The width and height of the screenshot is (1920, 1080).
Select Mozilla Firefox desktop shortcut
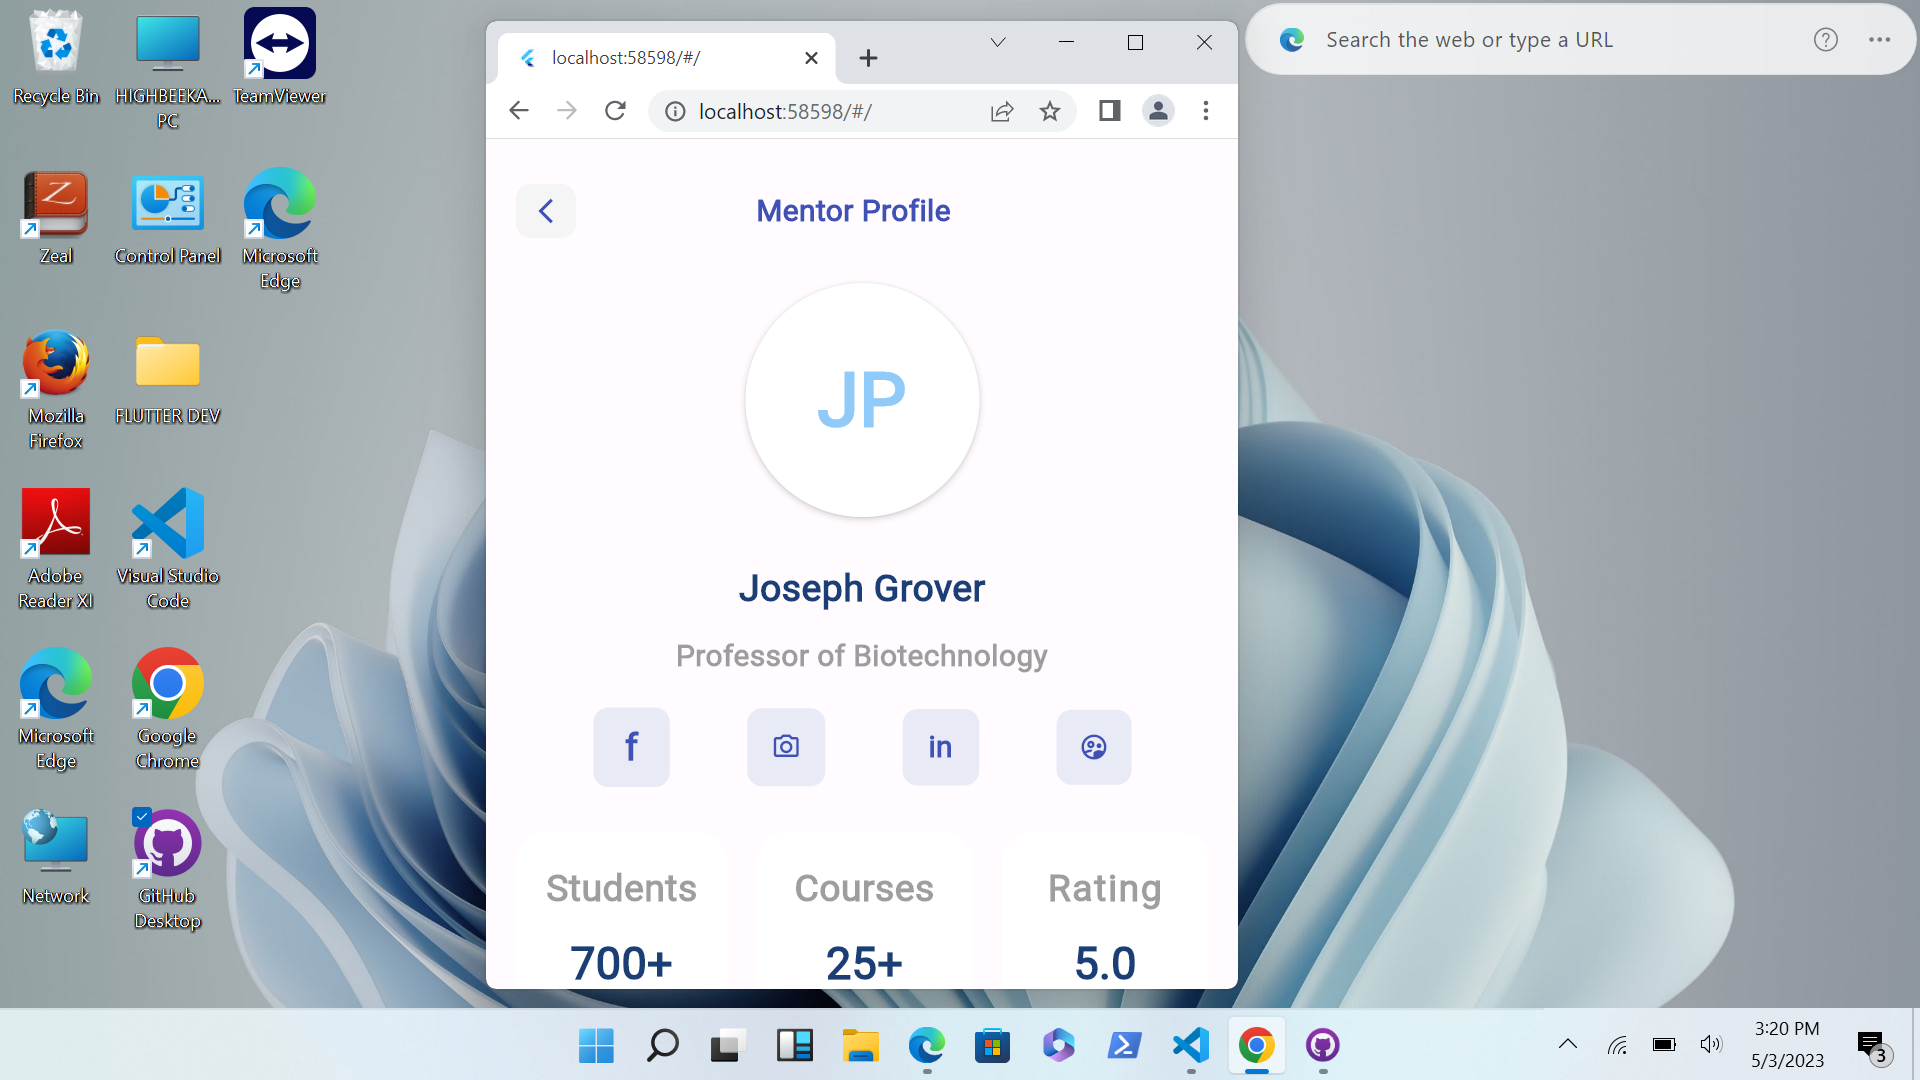pos(56,390)
